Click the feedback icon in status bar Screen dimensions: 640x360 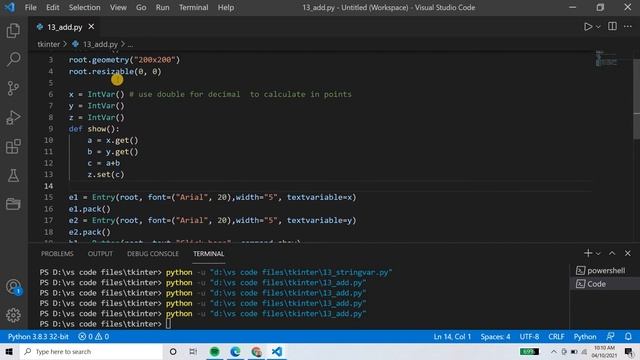tap(611, 337)
